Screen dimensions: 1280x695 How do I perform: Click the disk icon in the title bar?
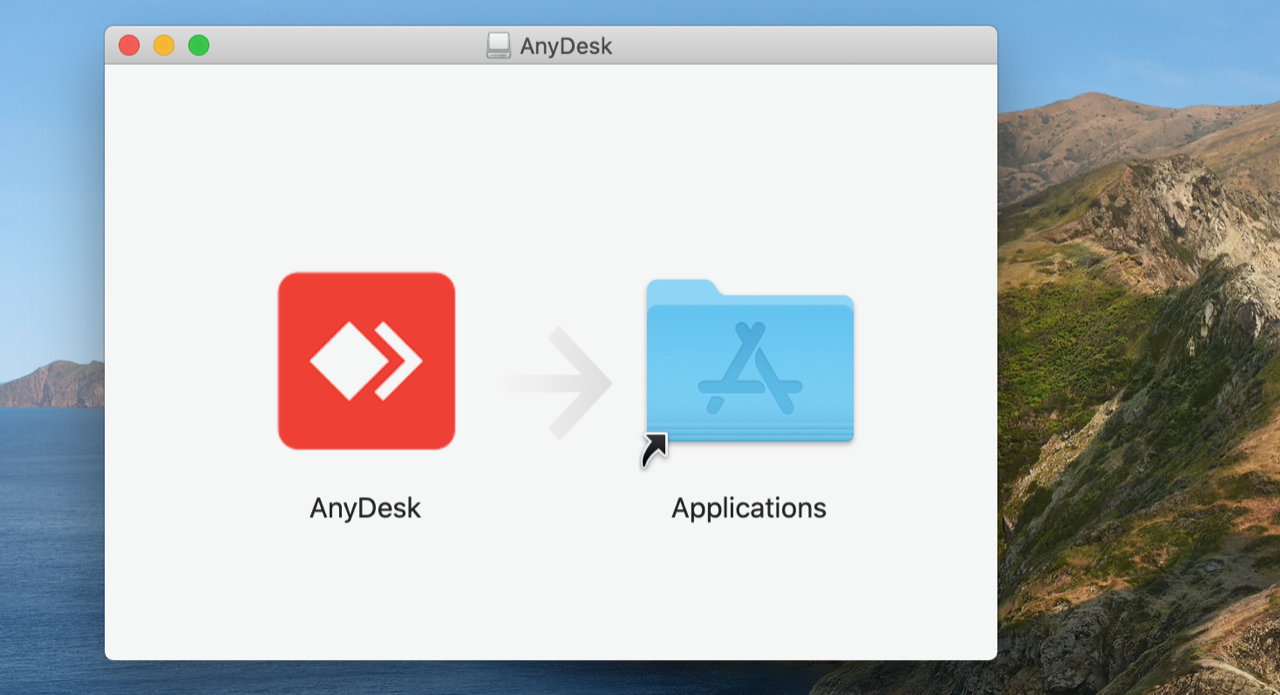coord(498,46)
